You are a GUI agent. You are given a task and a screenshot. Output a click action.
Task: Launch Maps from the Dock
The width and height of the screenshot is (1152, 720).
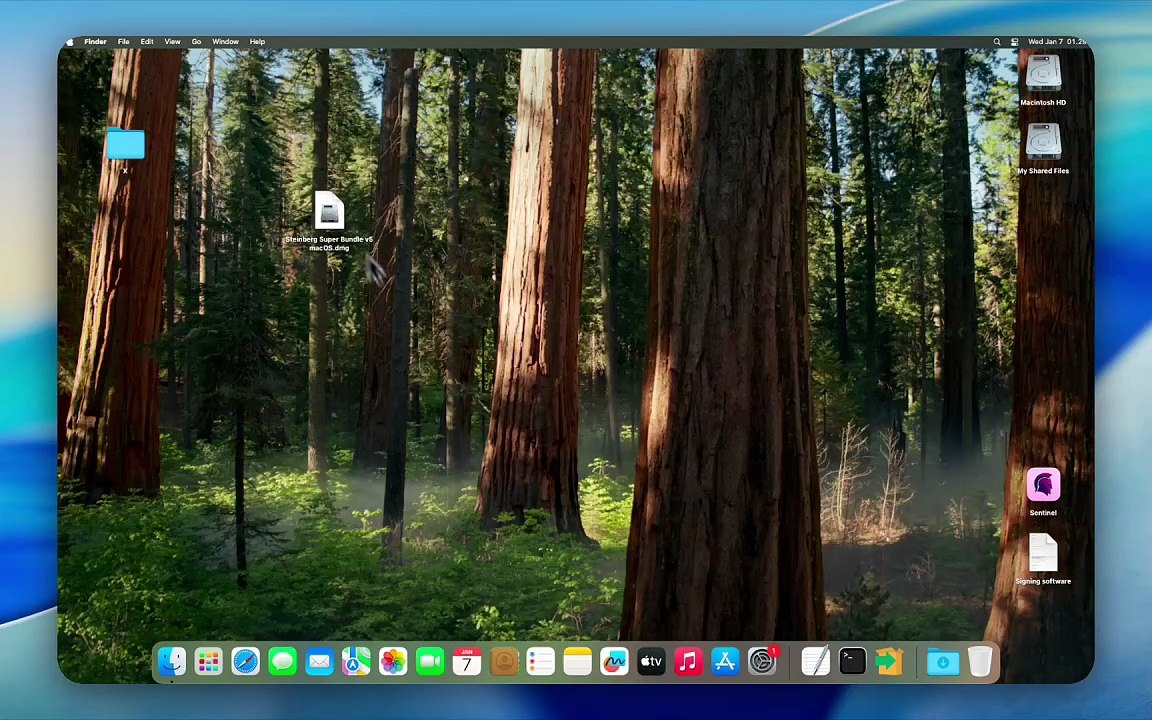(356, 661)
